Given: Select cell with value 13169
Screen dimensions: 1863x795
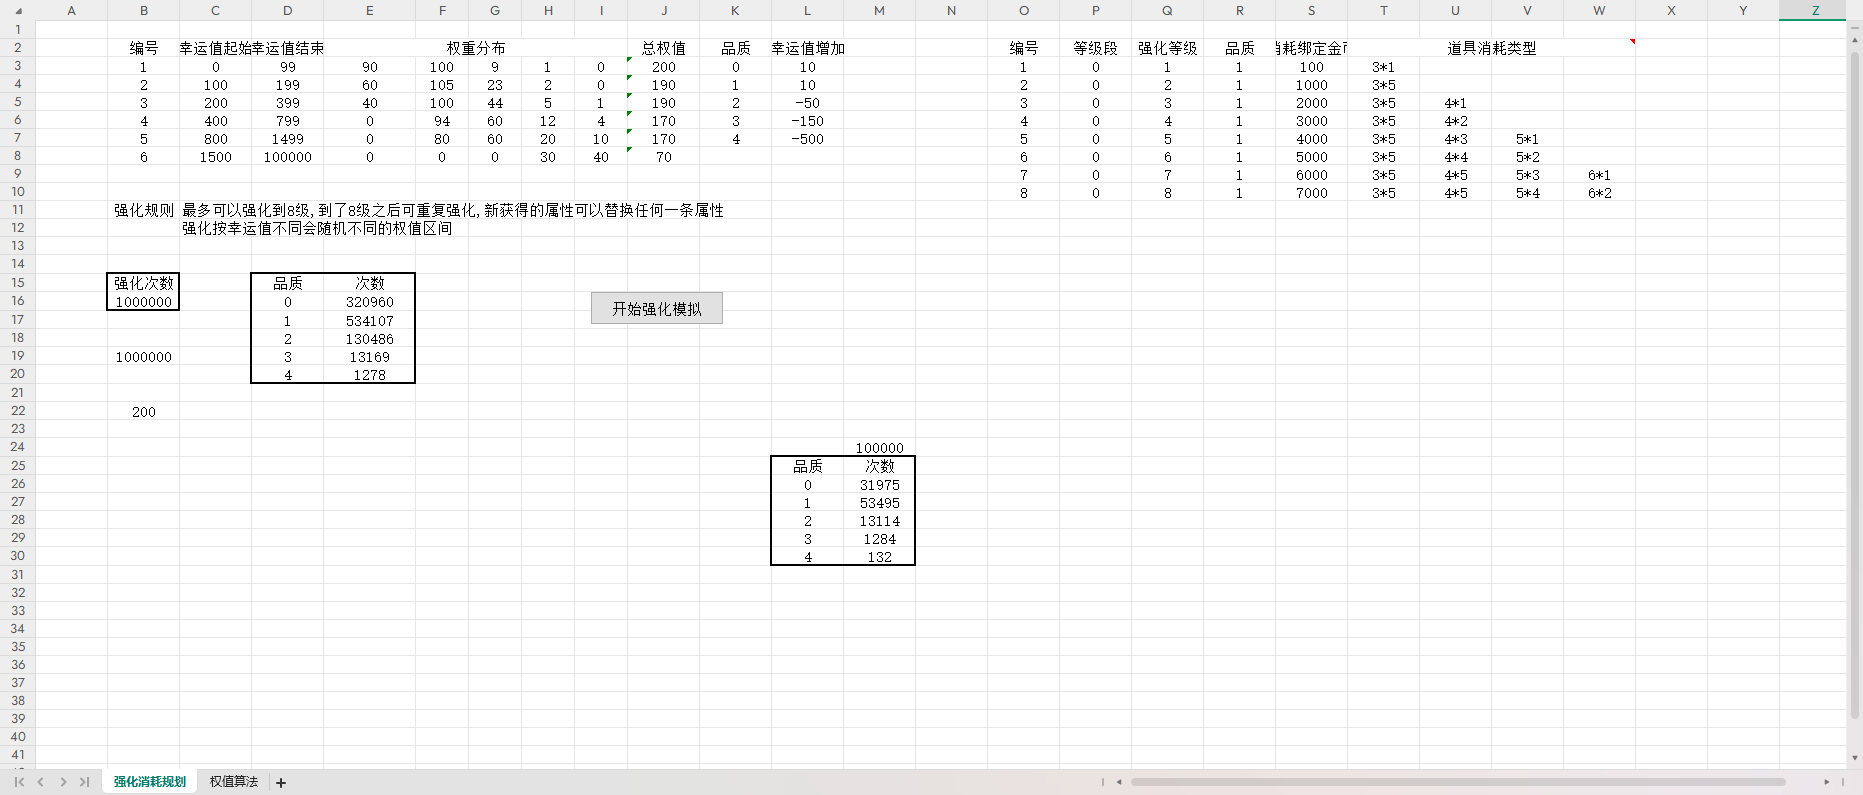Looking at the screenshot, I should coord(369,357).
